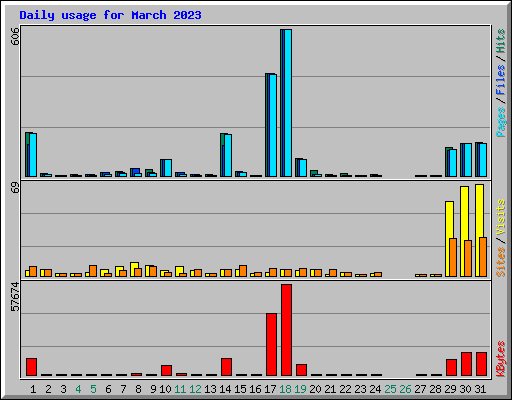Screen dimensions: 512x400
Task: Click the KBytes legend label
Action: coord(501,359)
